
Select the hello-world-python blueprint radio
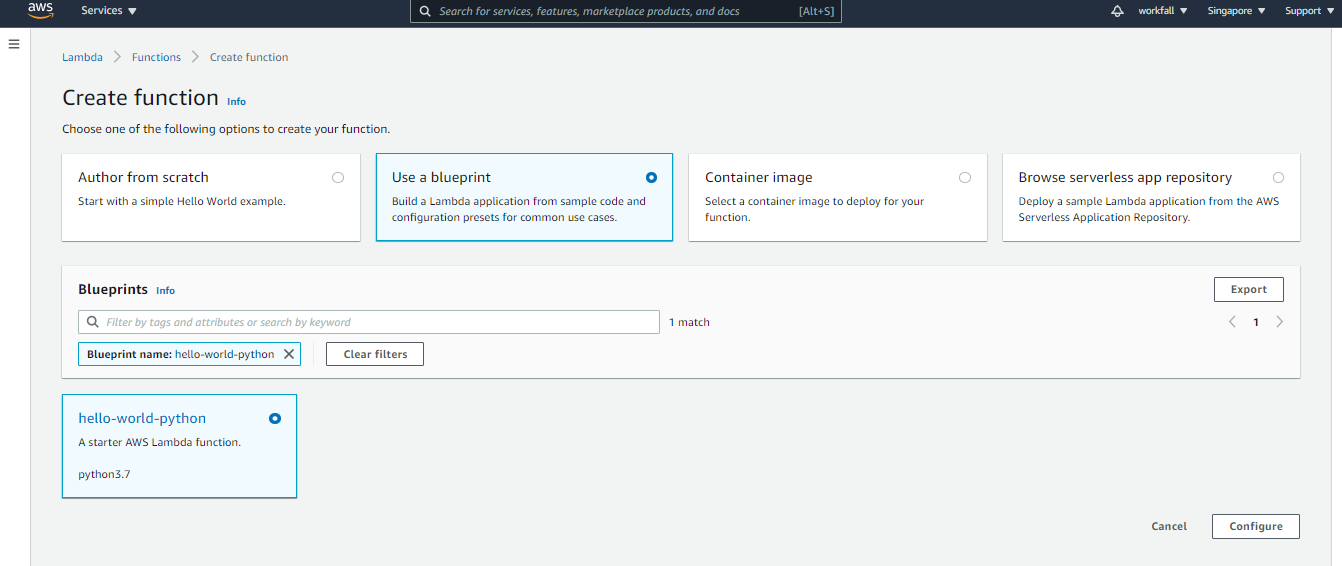[275, 418]
